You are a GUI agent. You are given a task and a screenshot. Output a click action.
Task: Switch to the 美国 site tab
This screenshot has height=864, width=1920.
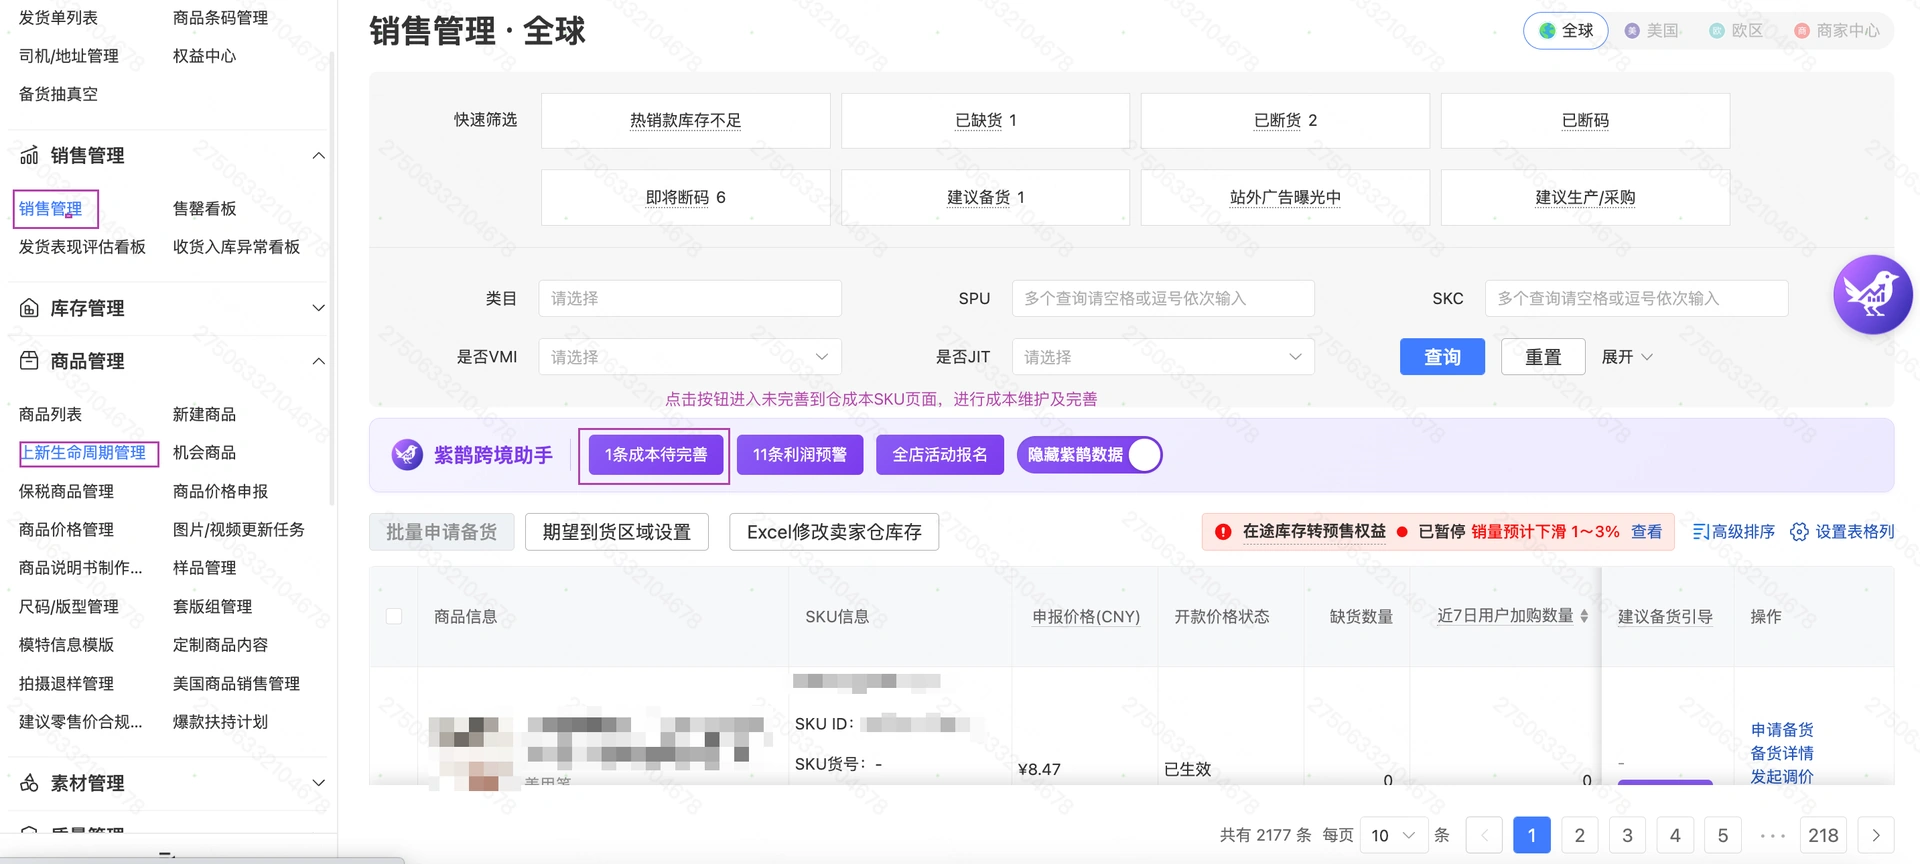point(1652,31)
